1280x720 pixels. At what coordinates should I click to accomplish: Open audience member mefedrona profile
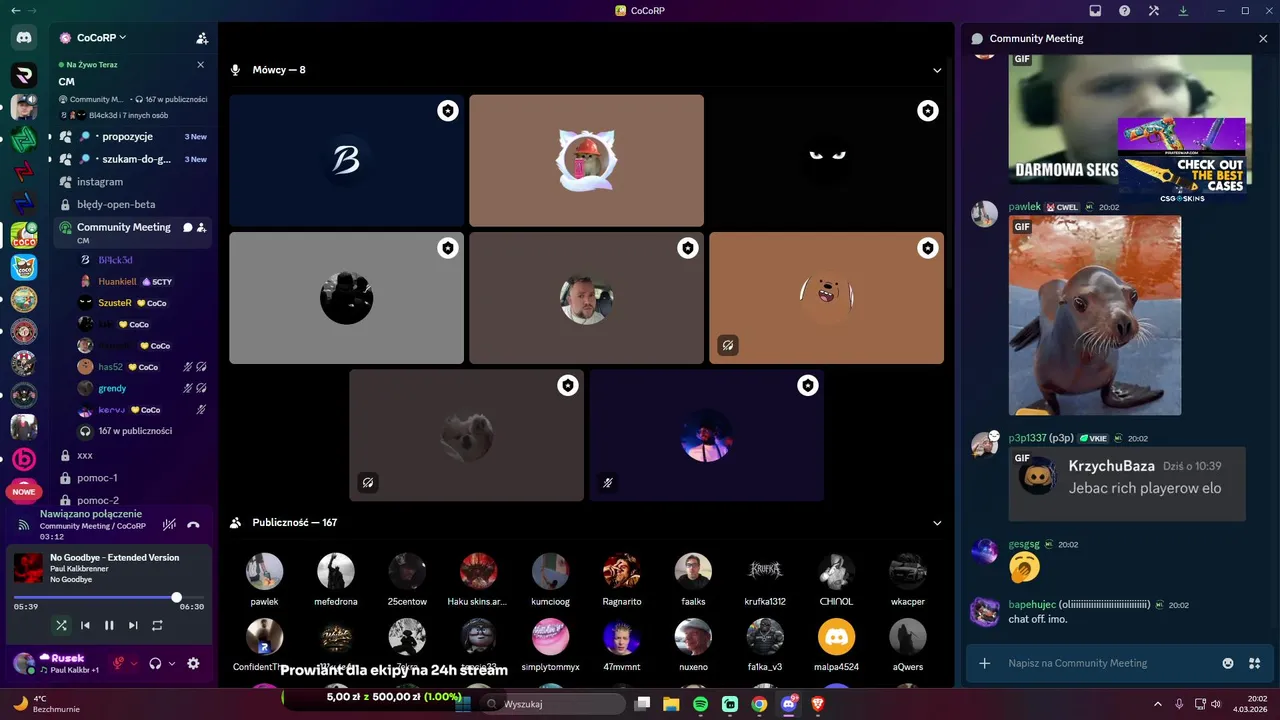coord(336,579)
